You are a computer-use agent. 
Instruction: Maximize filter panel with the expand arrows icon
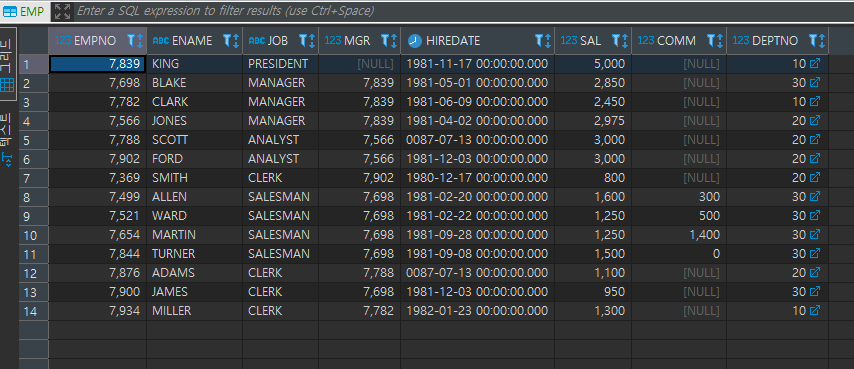click(x=63, y=11)
